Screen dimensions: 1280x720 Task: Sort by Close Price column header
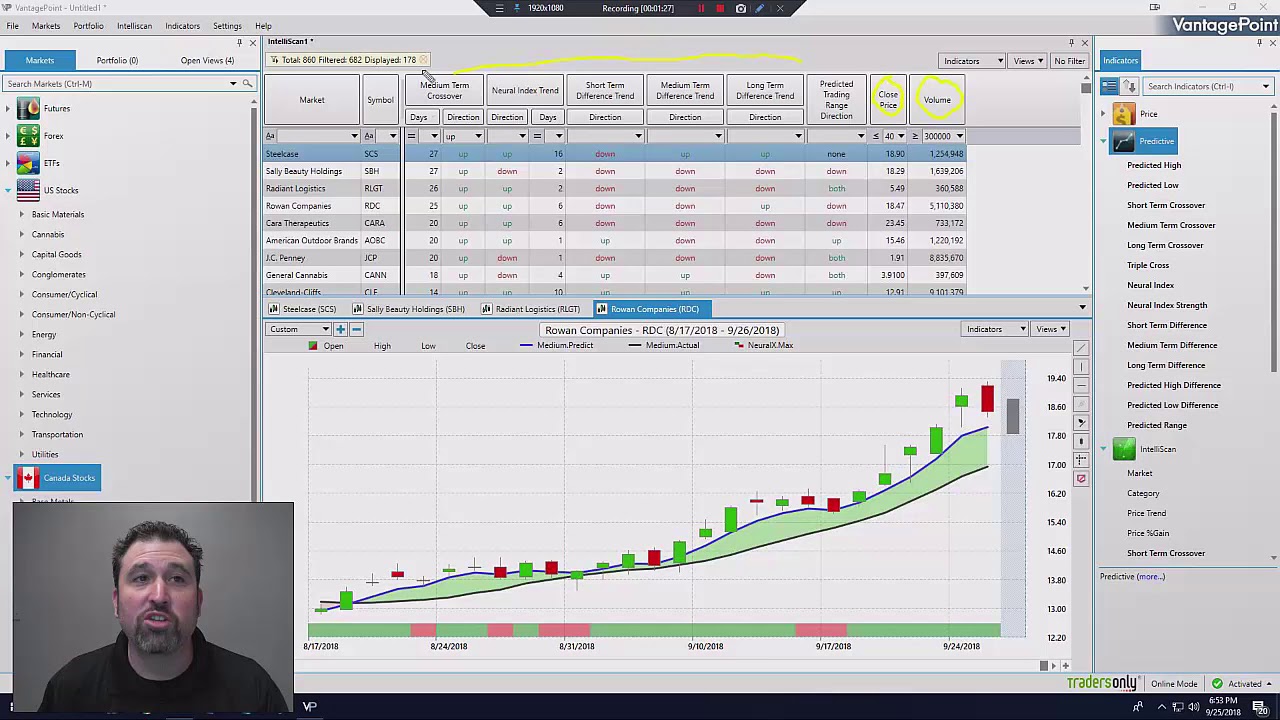click(x=888, y=100)
